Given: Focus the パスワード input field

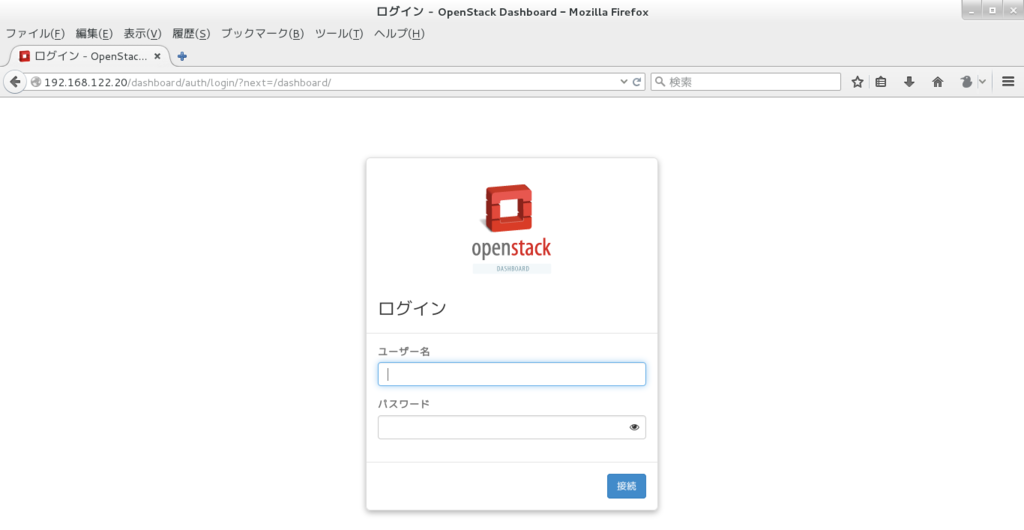Looking at the screenshot, I should [x=512, y=428].
